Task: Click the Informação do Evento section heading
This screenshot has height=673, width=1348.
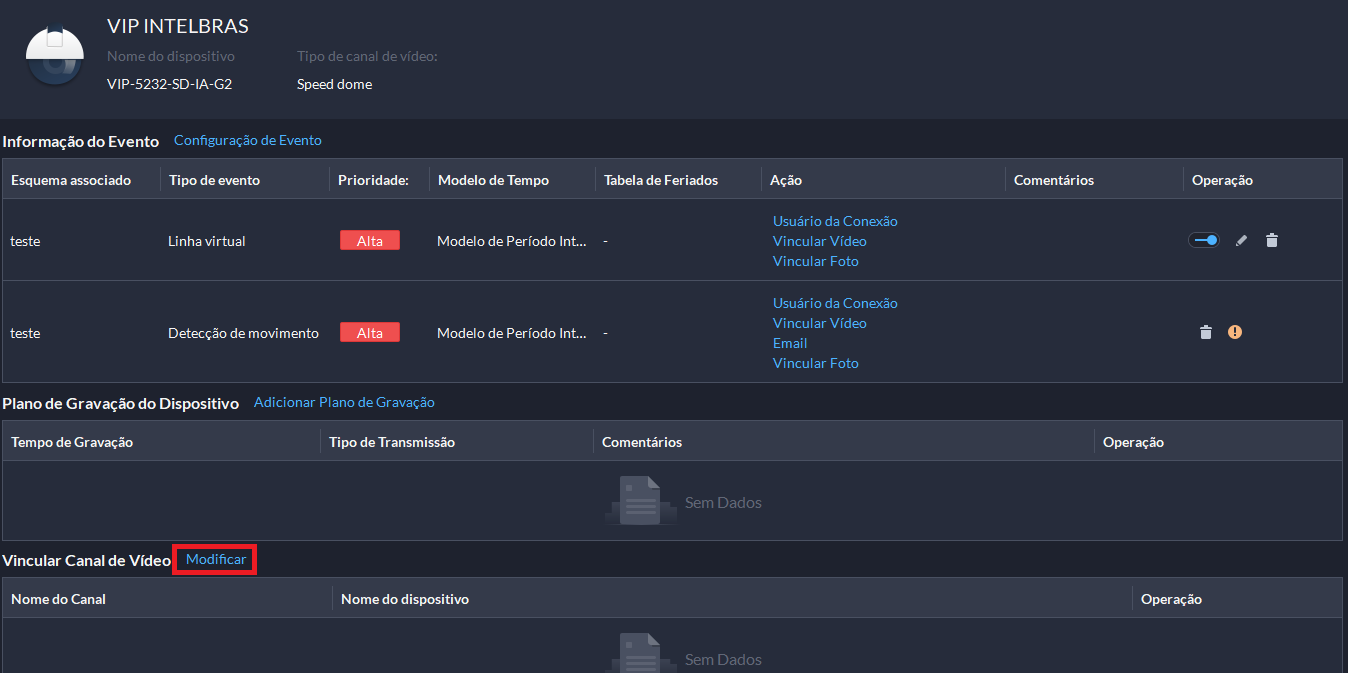Action: (80, 141)
